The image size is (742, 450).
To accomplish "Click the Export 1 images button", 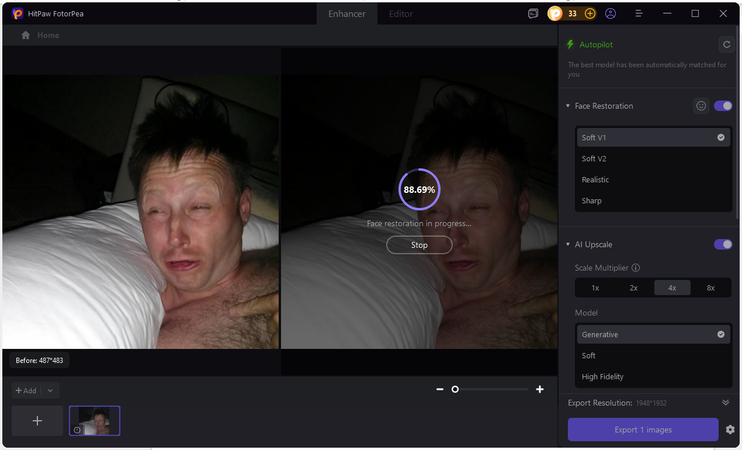I will (x=643, y=430).
